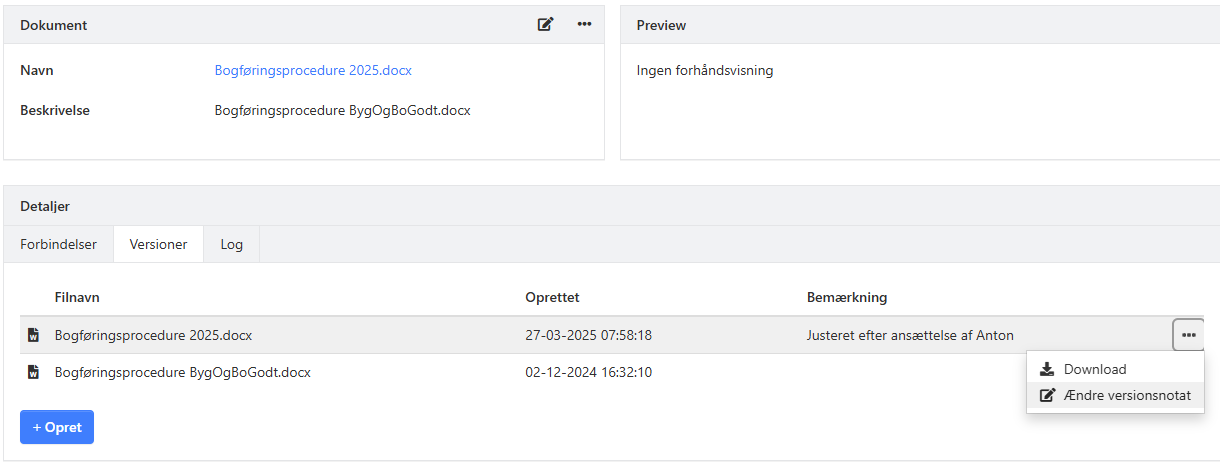Viewport: 1220px width, 462px height.
Task: Select the Versioner tab
Action: coord(158,244)
